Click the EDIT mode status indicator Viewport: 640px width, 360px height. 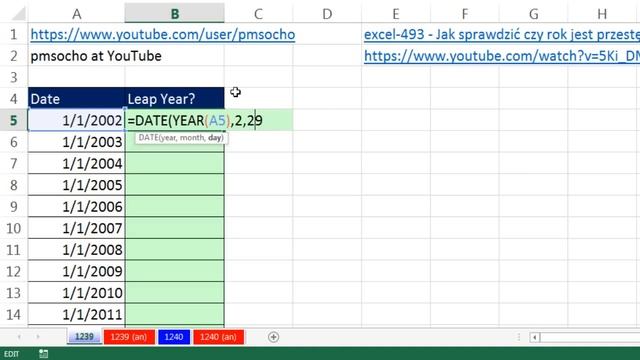(11, 354)
